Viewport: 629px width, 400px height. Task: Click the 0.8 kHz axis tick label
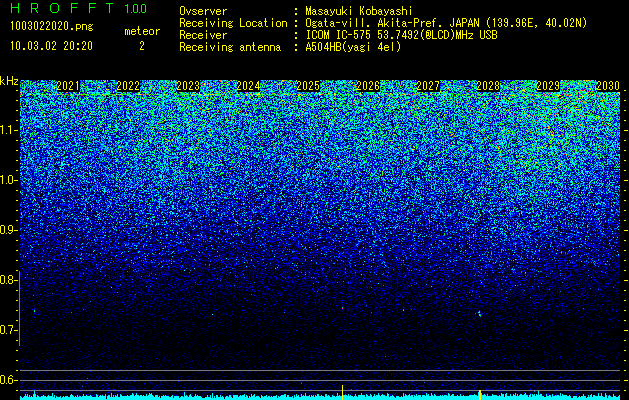coord(7,280)
